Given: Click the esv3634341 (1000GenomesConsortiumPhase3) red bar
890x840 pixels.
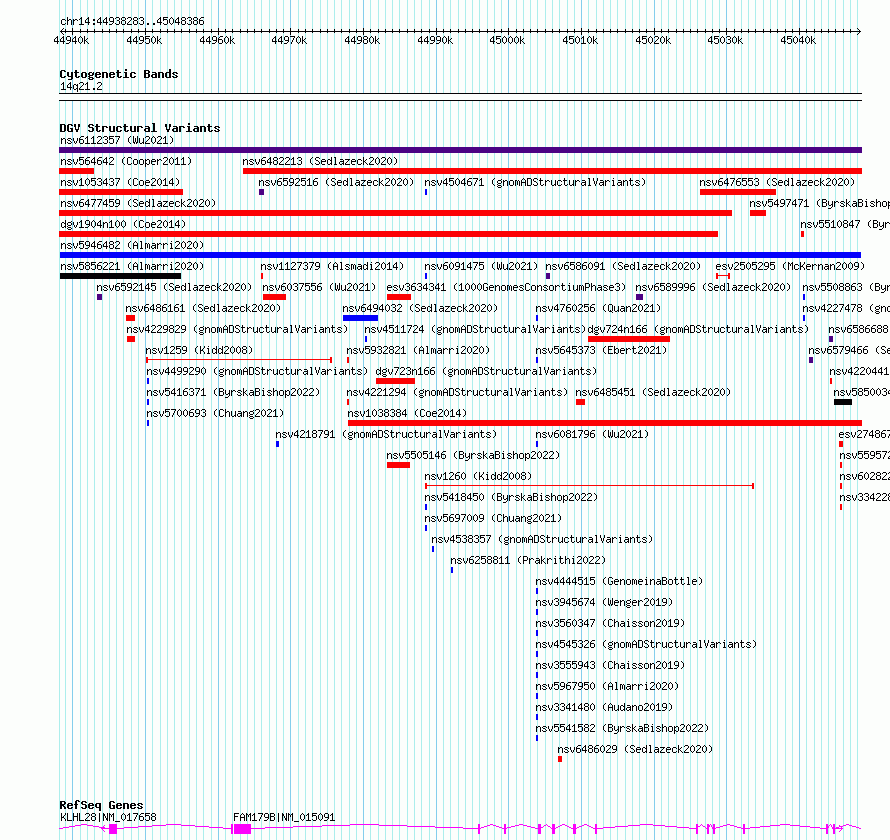Looking at the screenshot, I should 398,297.
